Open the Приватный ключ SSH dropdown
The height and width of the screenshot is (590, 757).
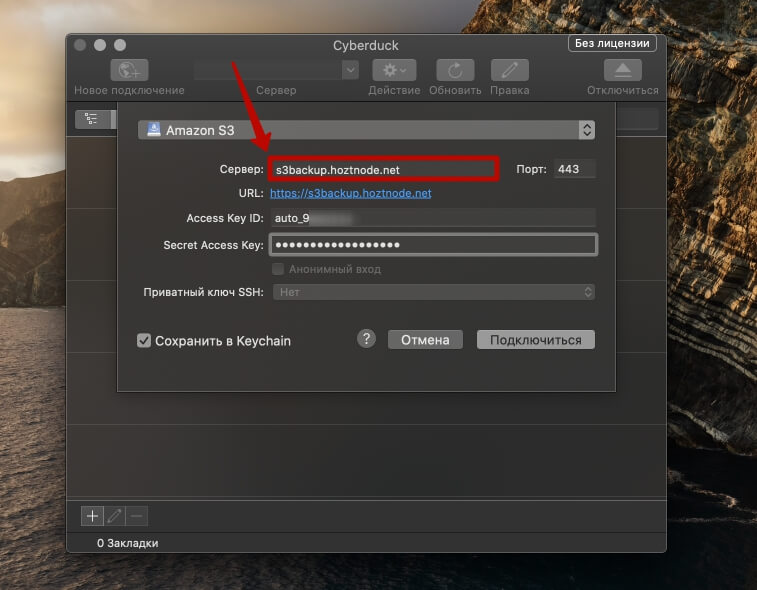pyautogui.click(x=433, y=292)
